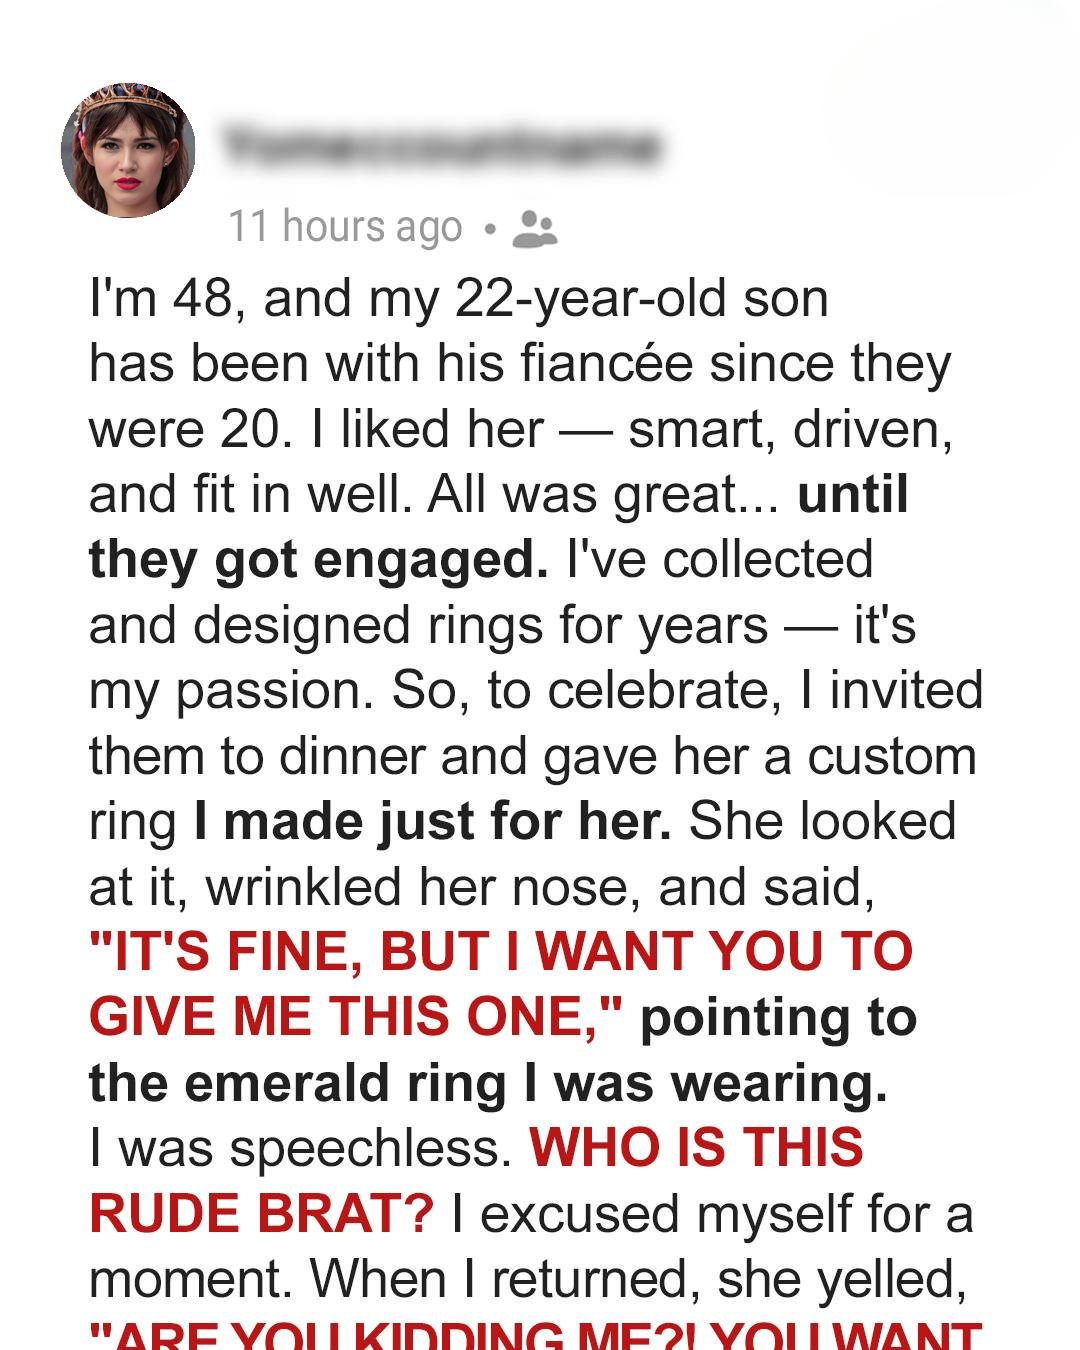This screenshot has height=1350, width=1080.
Task: Click "the emerald ring I was wearing."
Action: click(x=487, y=1084)
